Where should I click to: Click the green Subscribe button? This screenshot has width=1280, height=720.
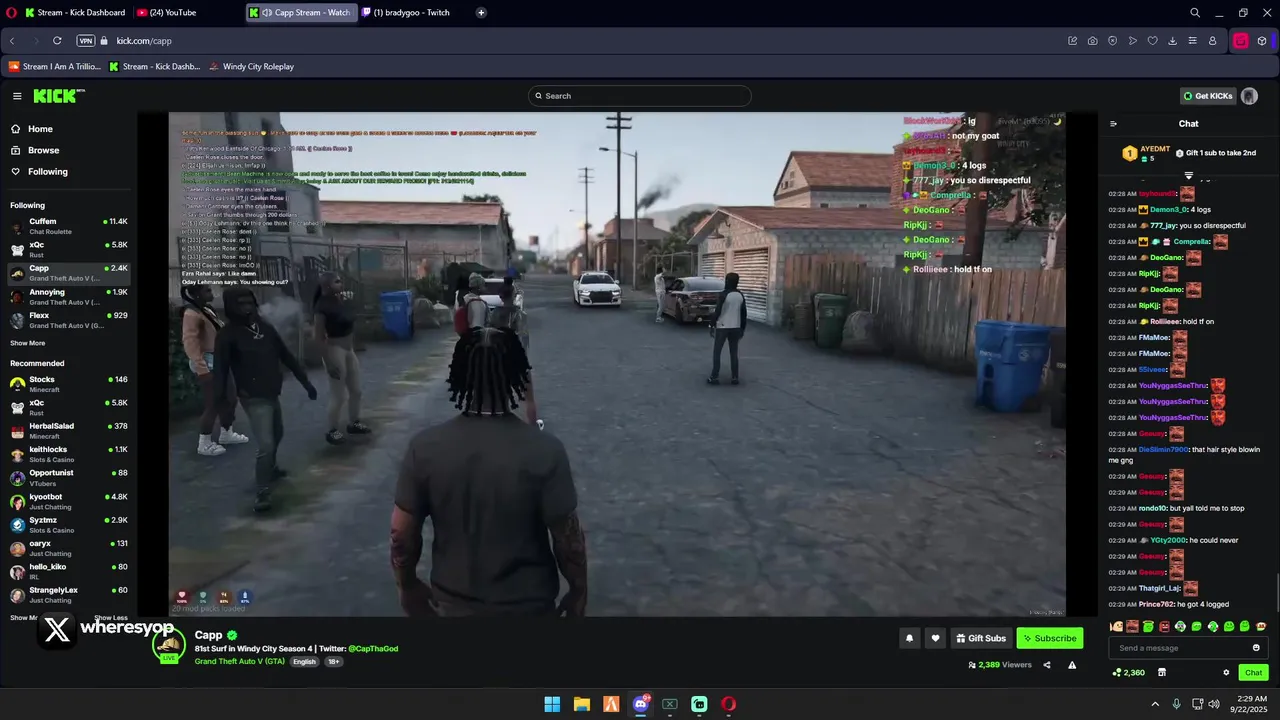pyautogui.click(x=1049, y=638)
